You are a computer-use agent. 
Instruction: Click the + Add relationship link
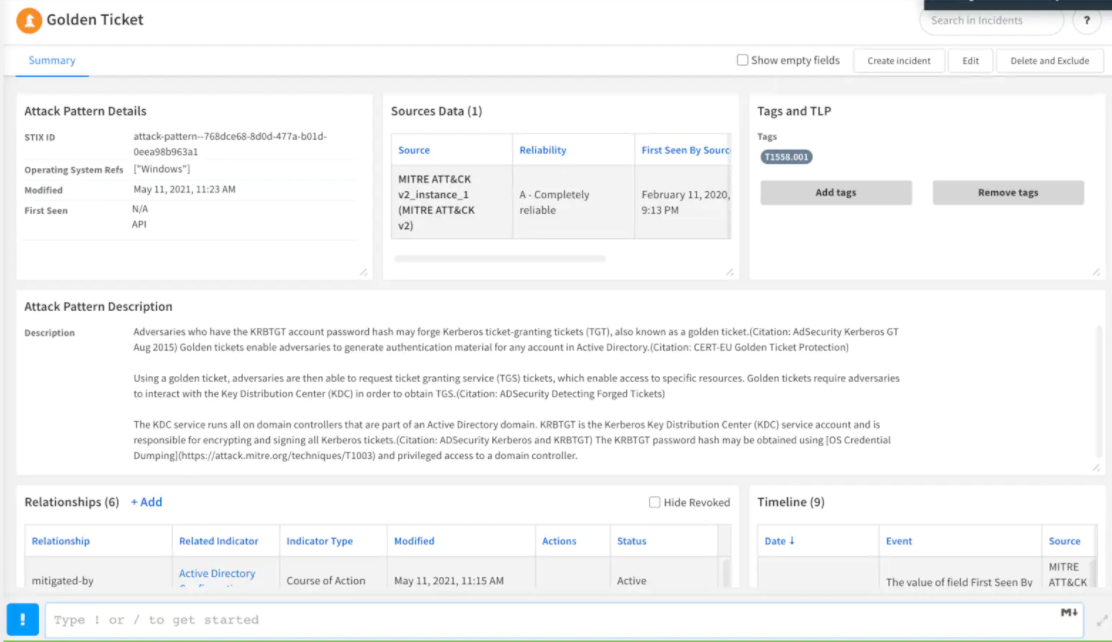pos(146,502)
